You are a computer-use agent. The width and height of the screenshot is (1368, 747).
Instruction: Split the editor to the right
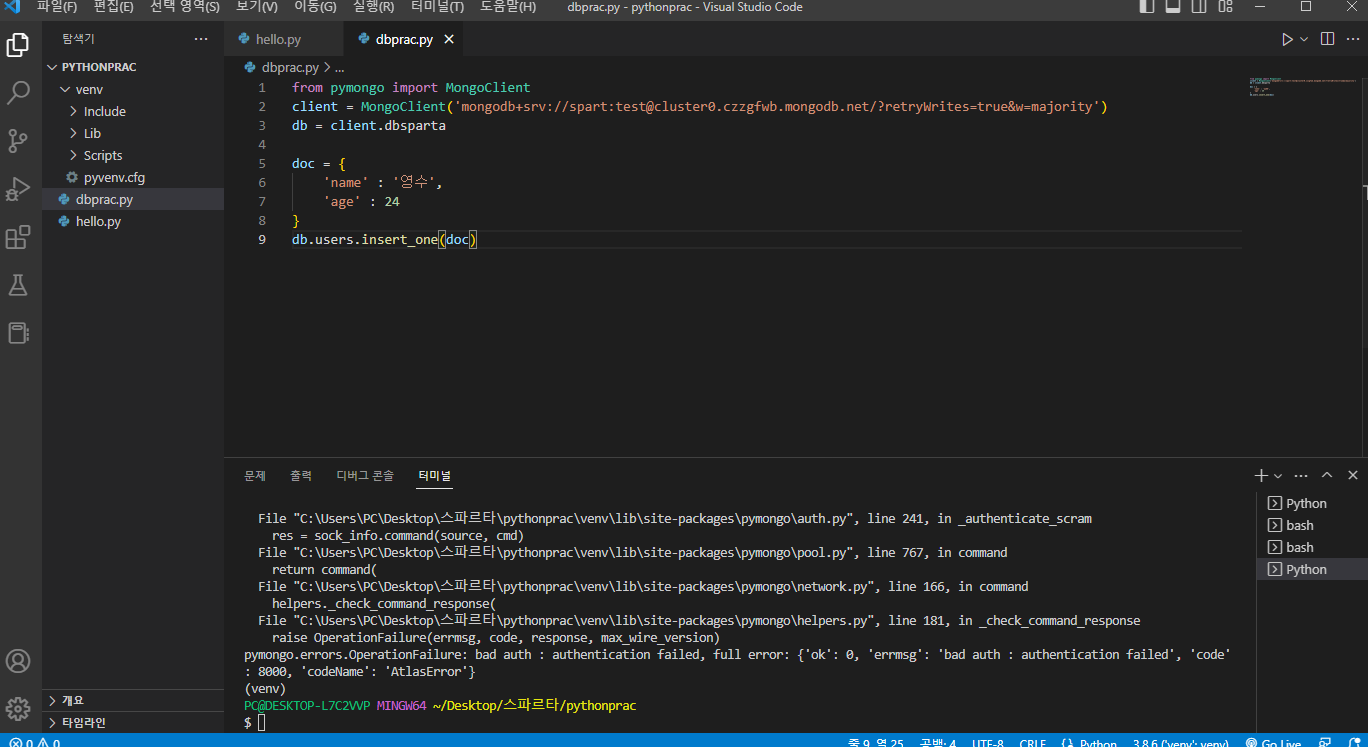(1327, 40)
